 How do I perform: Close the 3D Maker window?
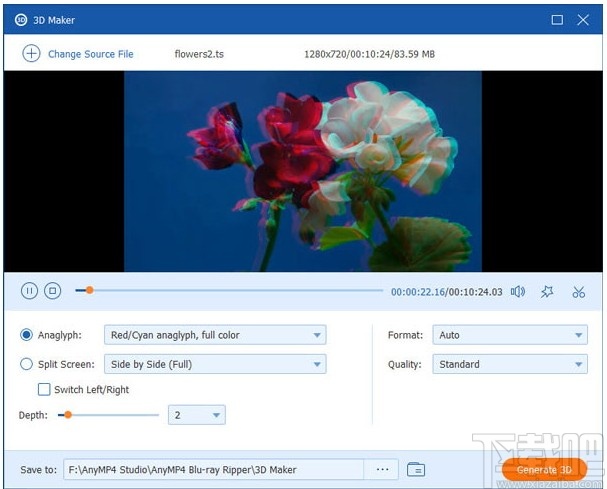tap(583, 20)
